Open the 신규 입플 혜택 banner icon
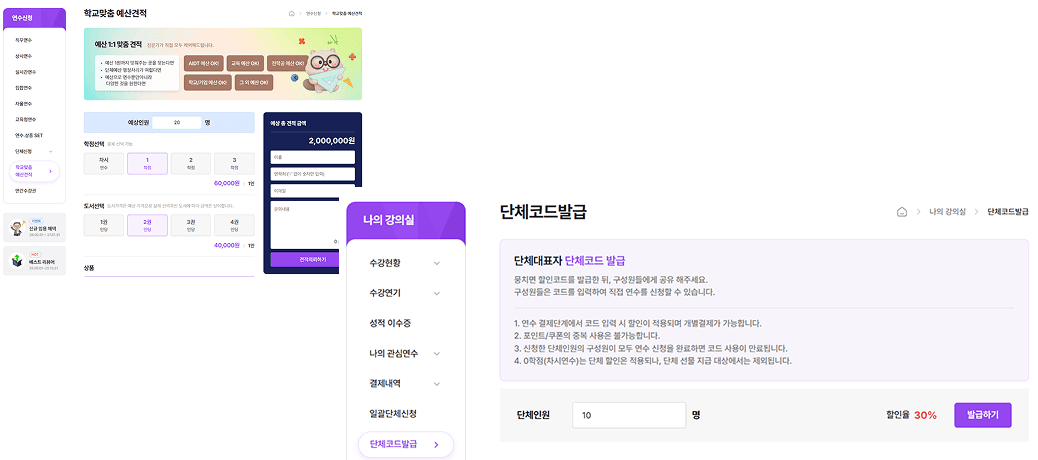1038x460 pixels. (17, 228)
